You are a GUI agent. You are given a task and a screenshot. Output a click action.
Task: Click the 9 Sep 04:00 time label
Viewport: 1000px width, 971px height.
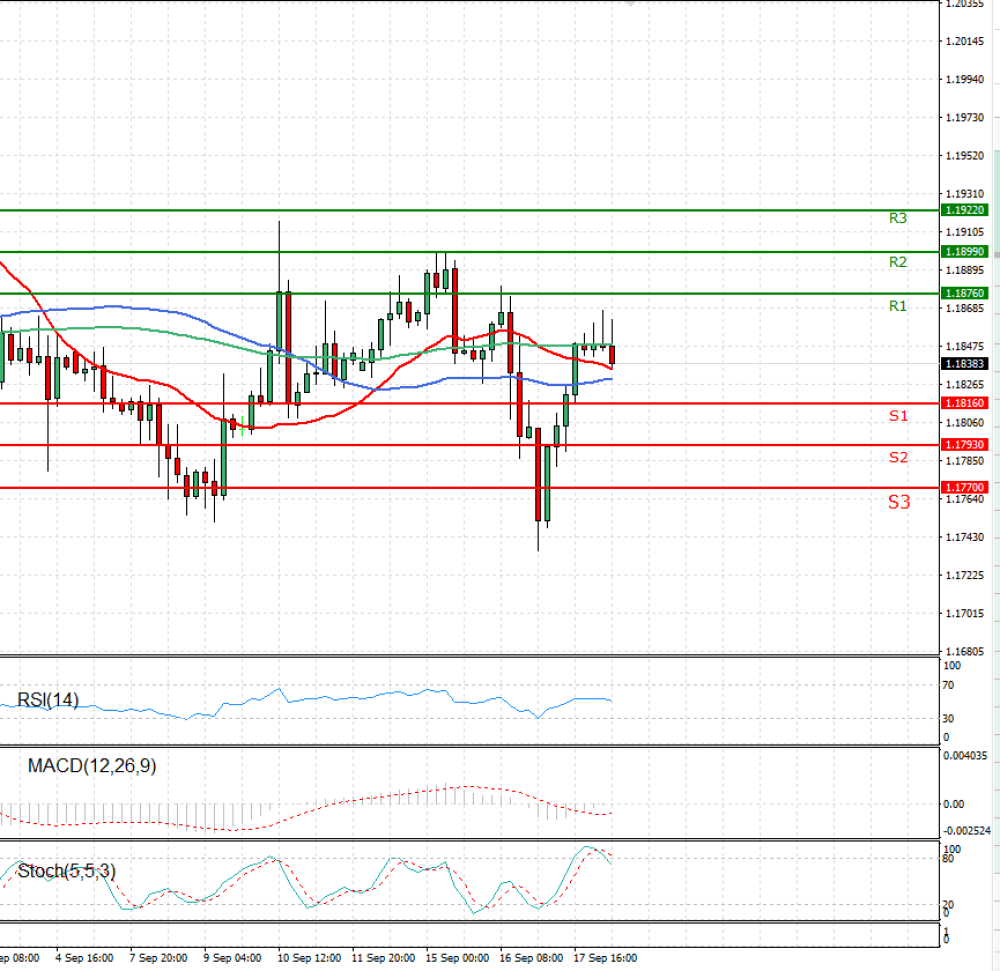pyautogui.click(x=232, y=958)
